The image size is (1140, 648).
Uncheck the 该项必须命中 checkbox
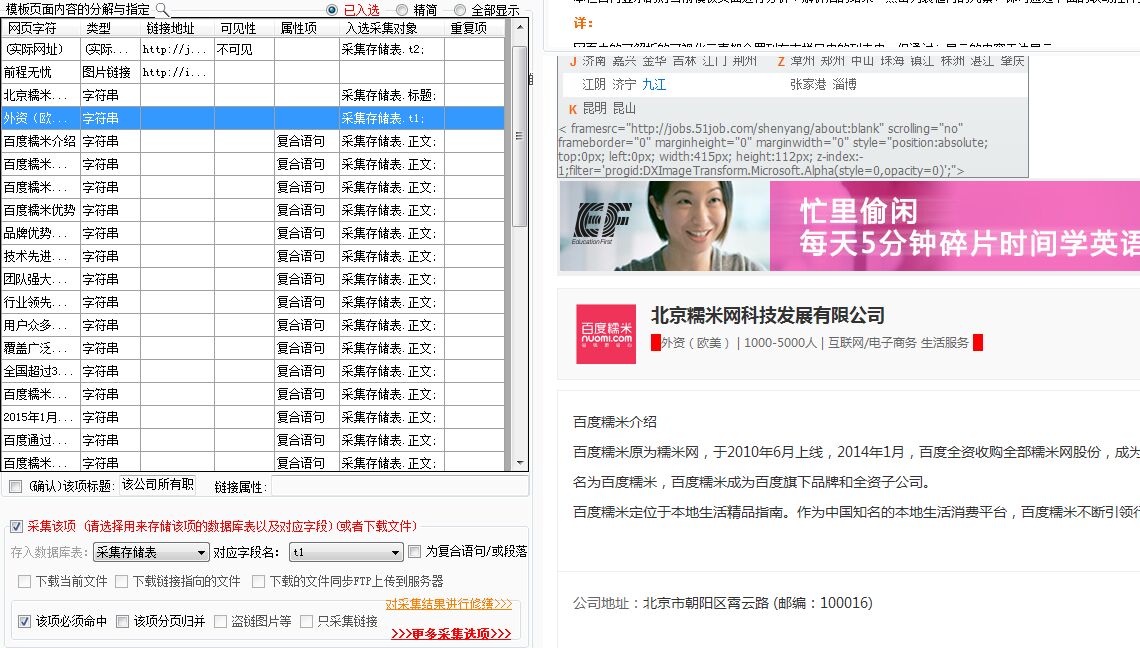click(x=25, y=621)
